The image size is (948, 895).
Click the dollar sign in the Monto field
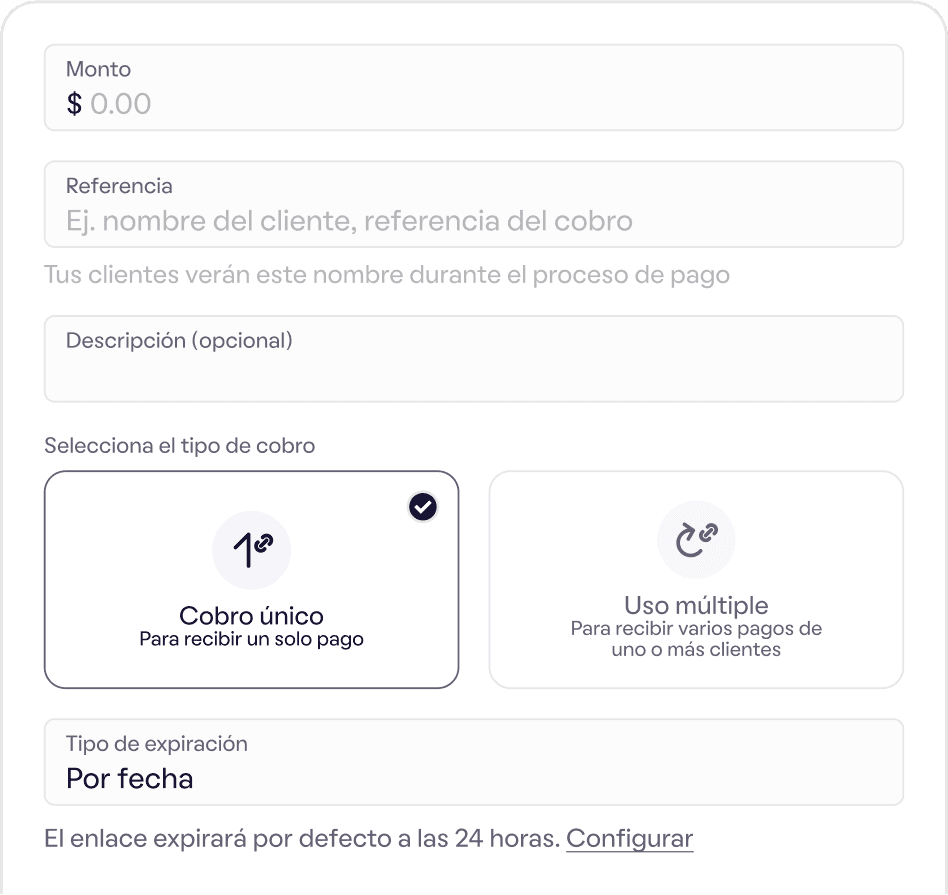coord(74,103)
